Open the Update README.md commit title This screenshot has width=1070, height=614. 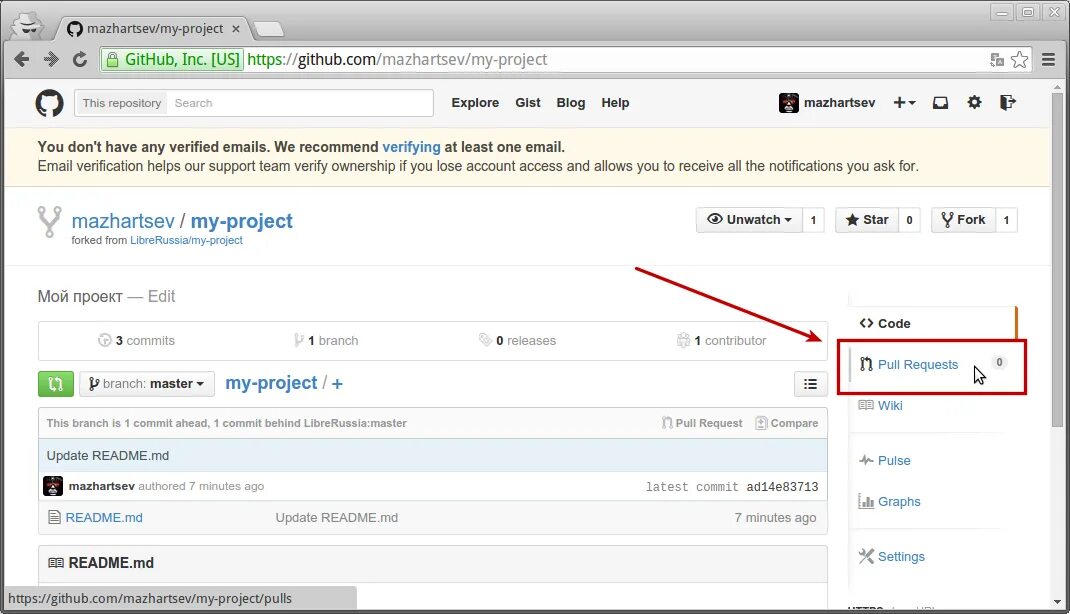(108, 456)
